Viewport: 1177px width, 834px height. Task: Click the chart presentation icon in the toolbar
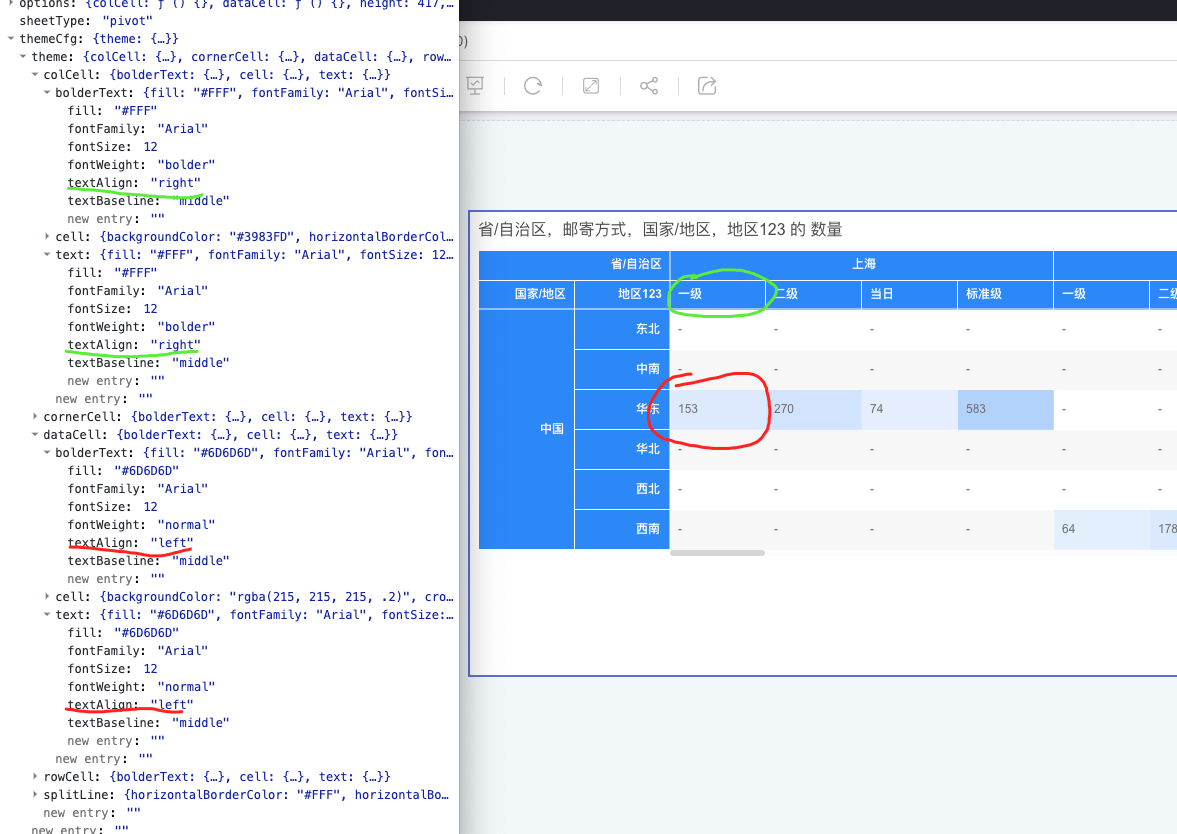[474, 86]
